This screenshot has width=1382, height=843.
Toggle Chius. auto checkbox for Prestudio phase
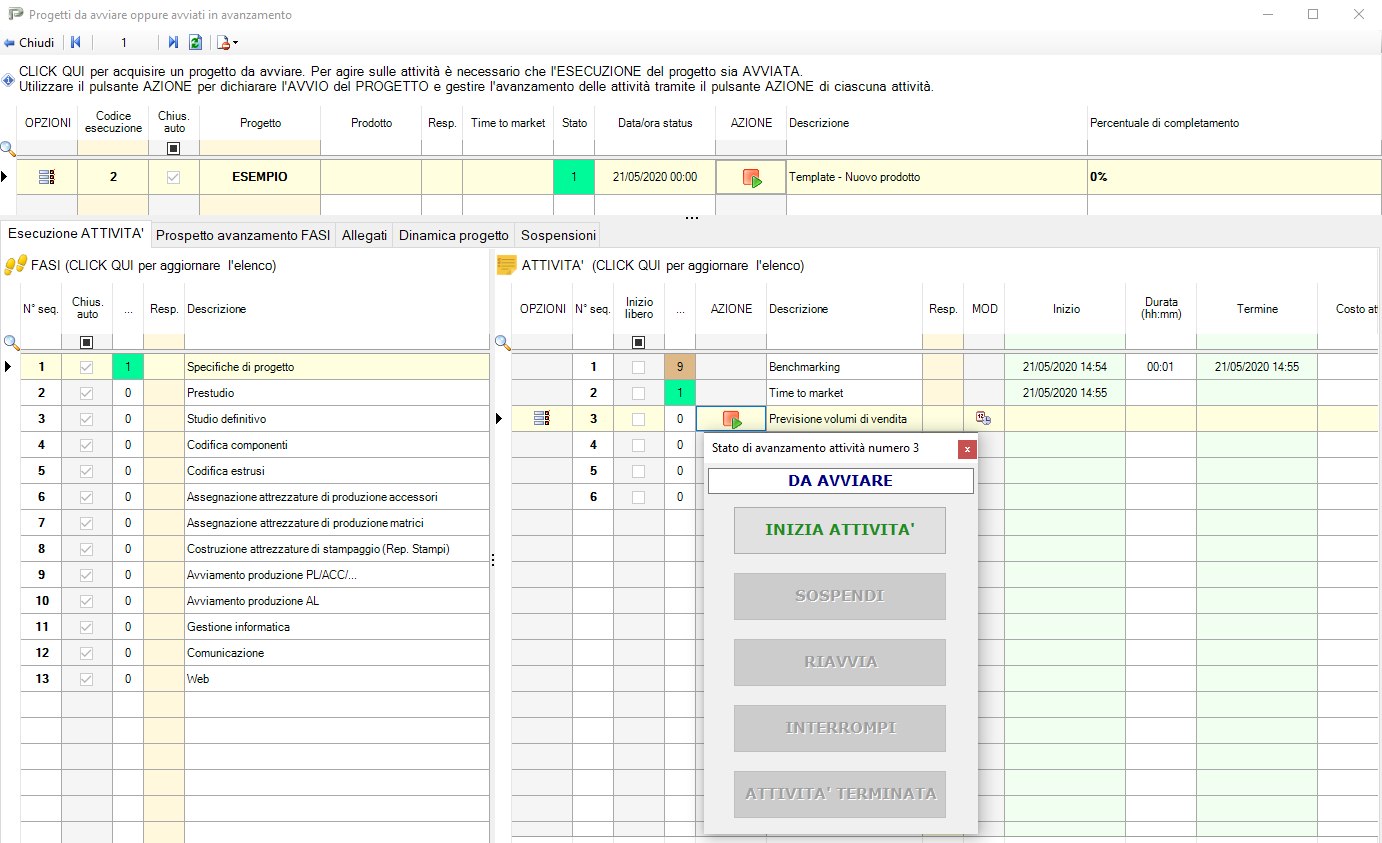click(87, 393)
